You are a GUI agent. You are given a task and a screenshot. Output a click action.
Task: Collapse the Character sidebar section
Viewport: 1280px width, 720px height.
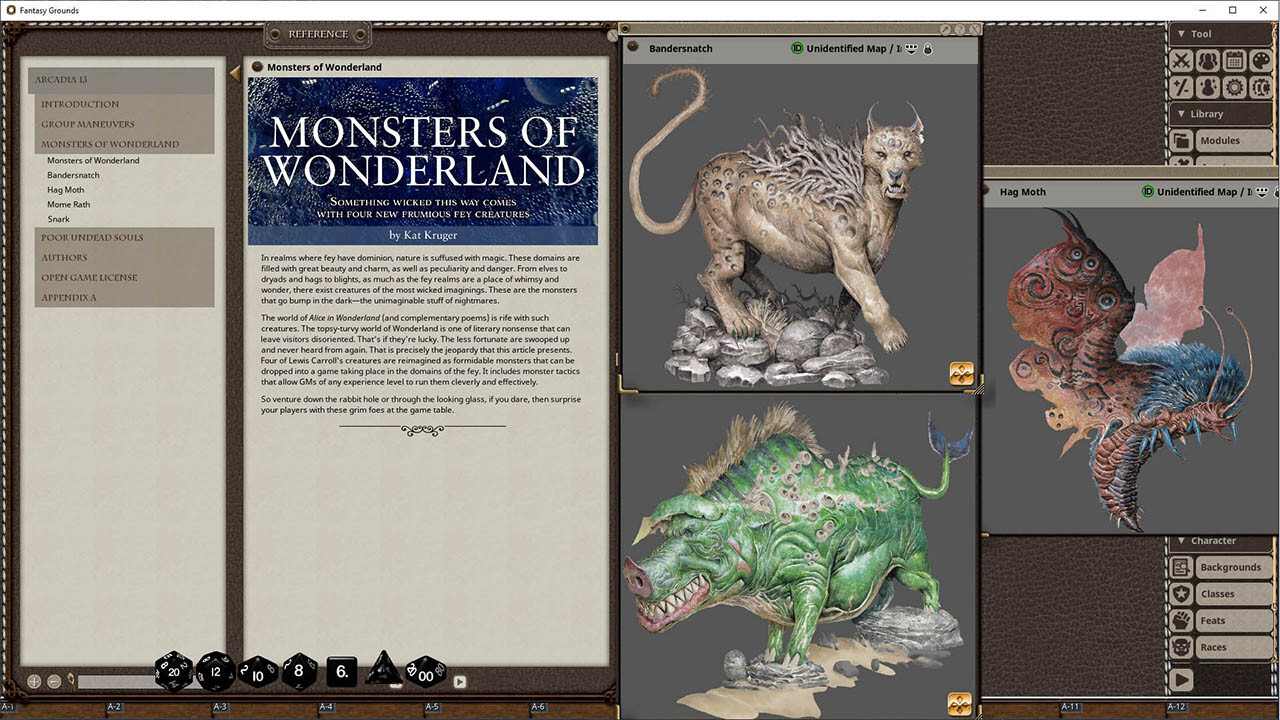pos(1180,541)
